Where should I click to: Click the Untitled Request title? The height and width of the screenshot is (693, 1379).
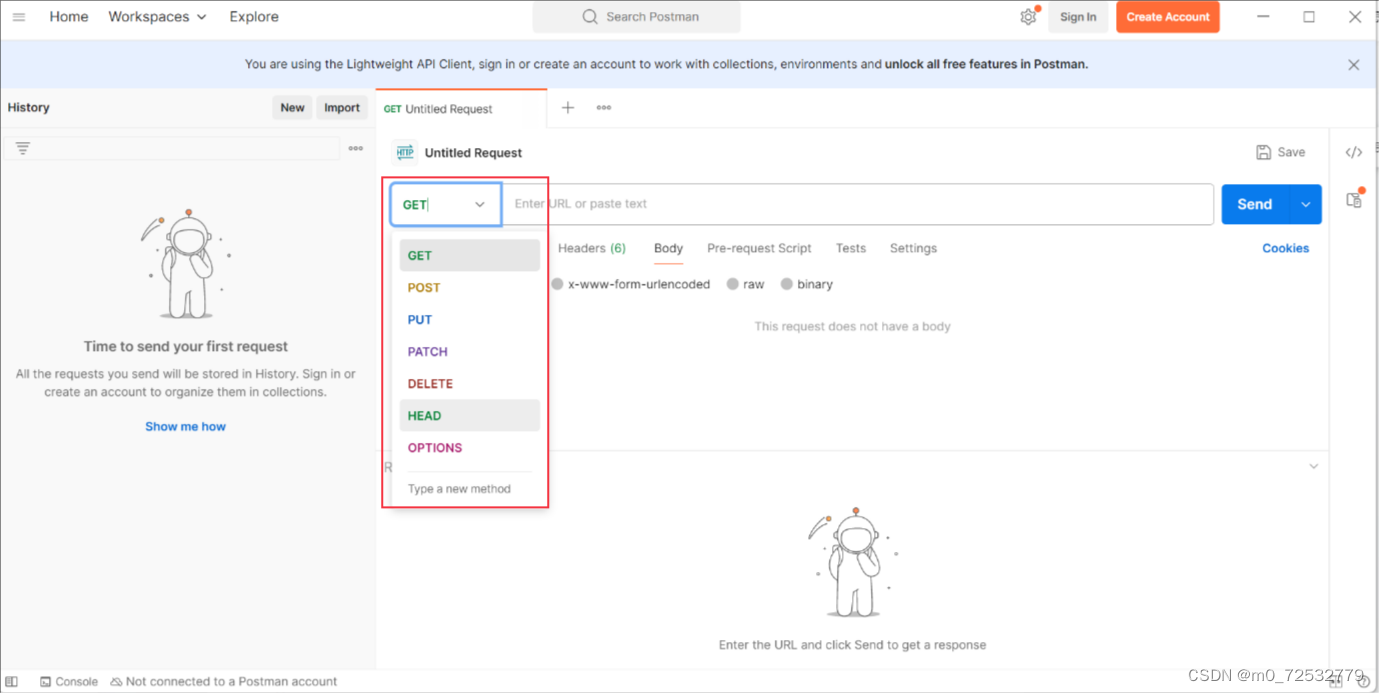473,153
